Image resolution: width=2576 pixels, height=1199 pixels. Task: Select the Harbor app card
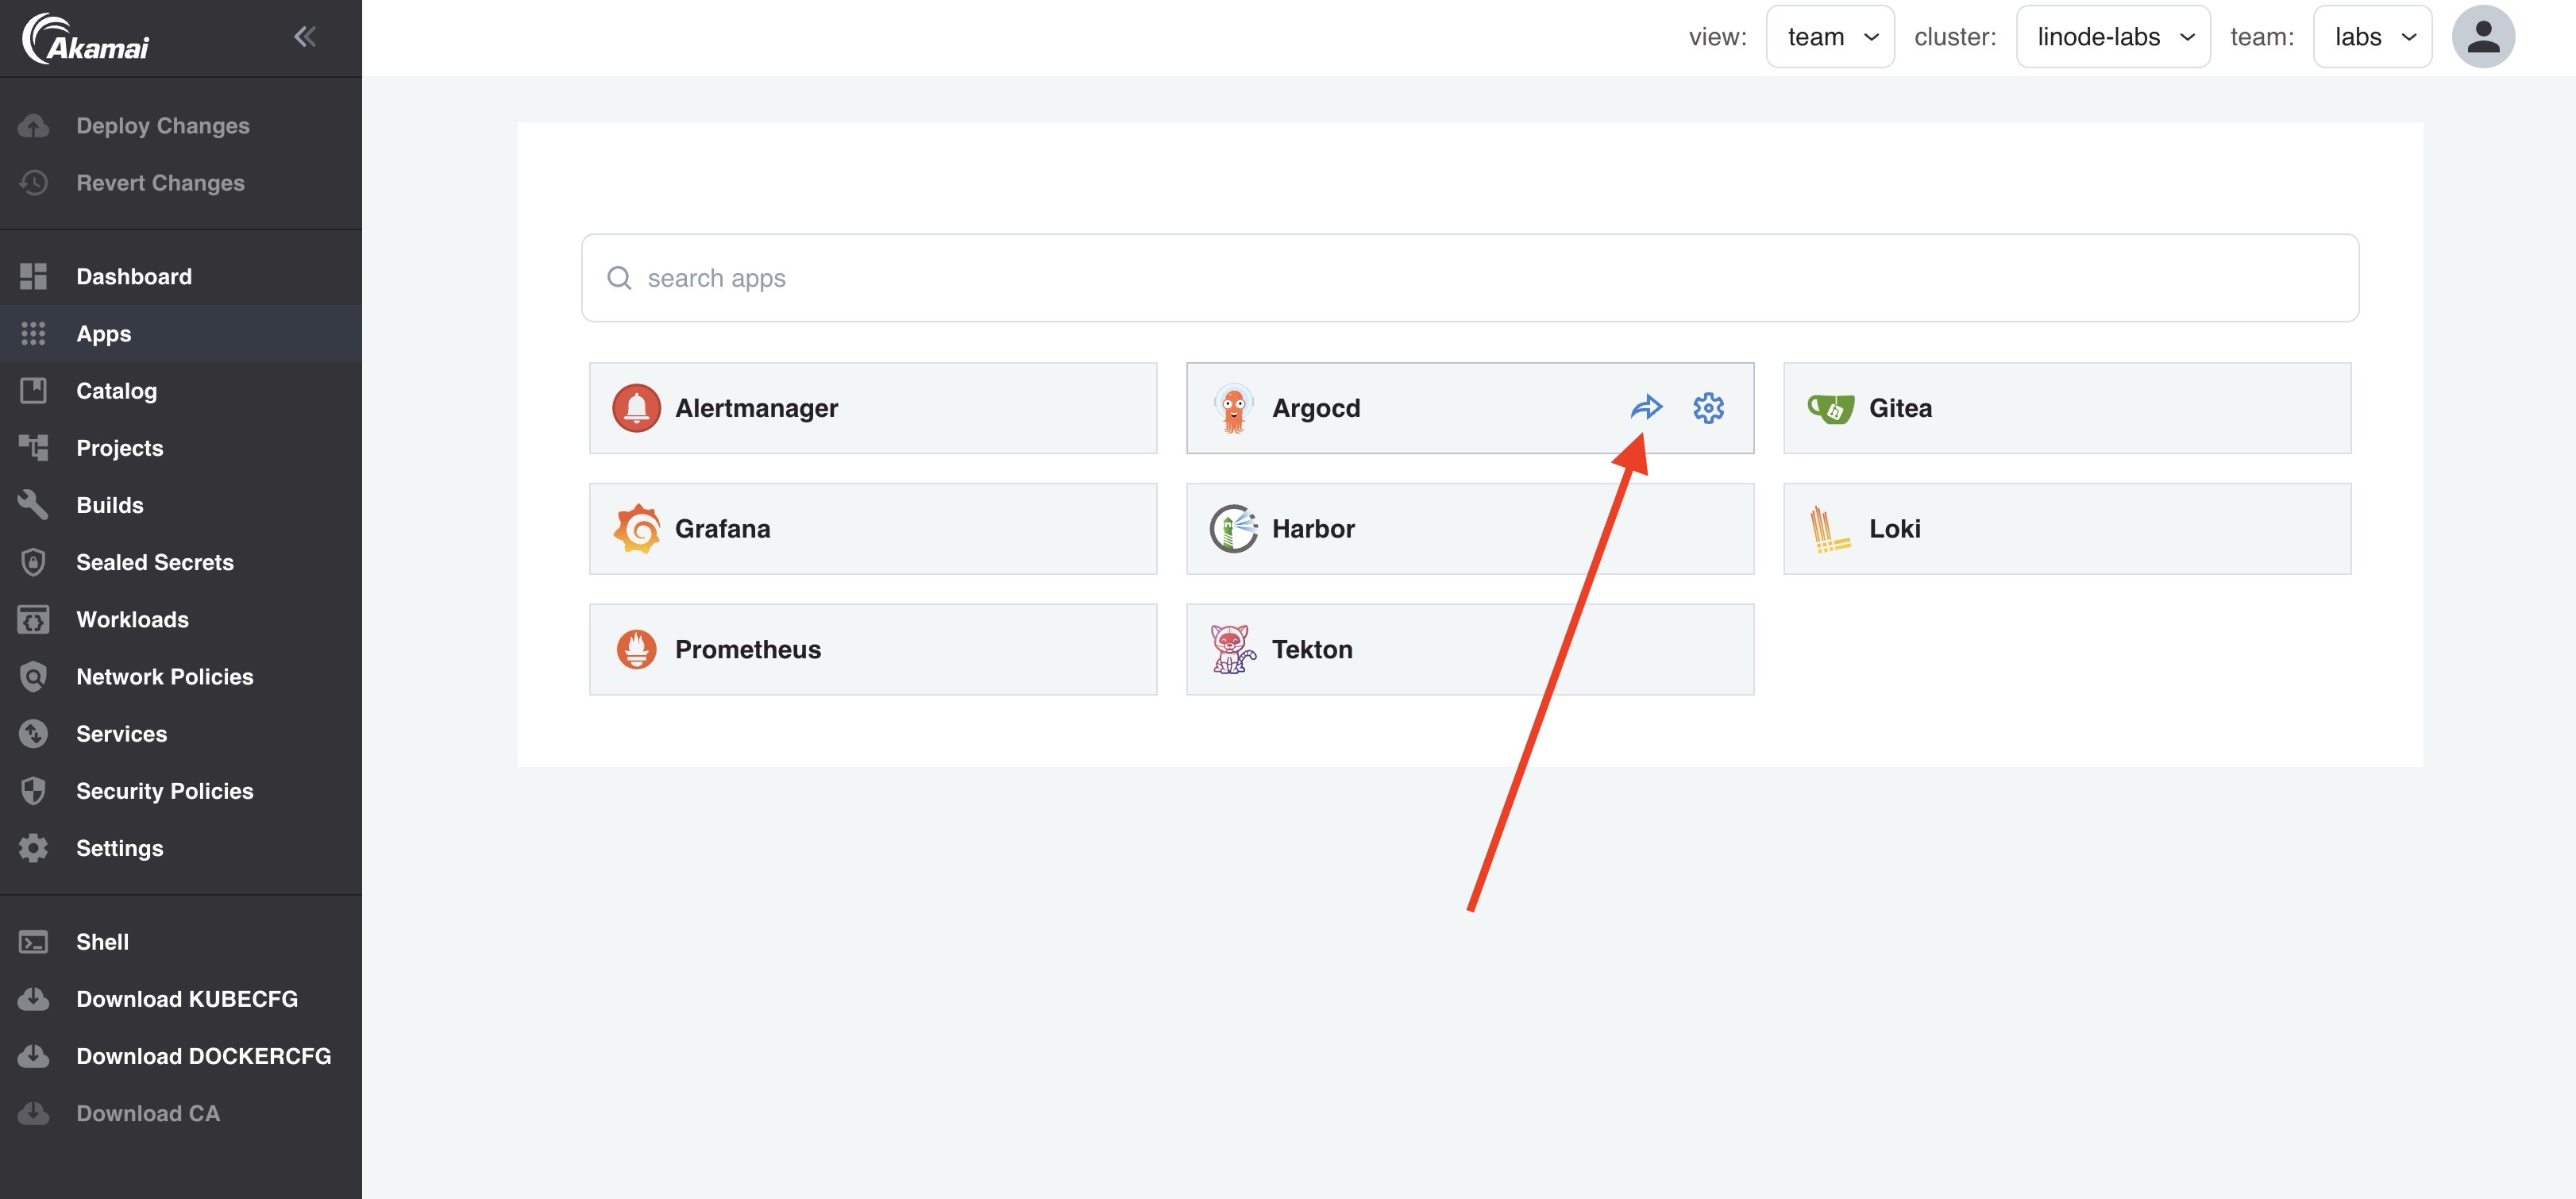pos(1470,529)
